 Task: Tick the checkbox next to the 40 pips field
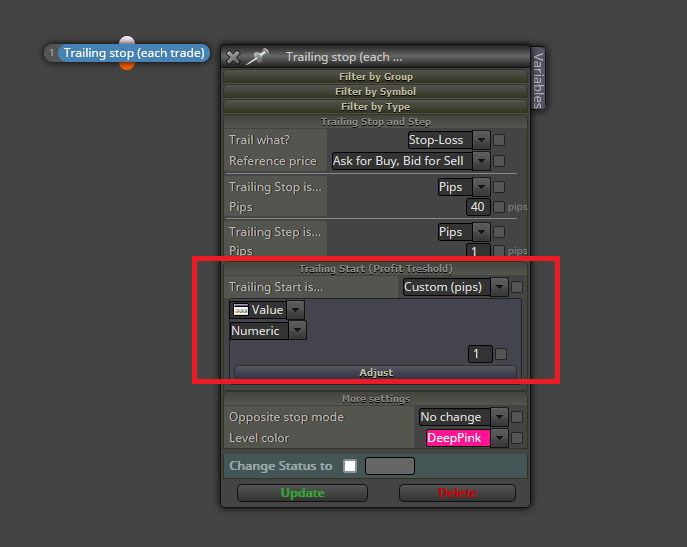tap(499, 207)
